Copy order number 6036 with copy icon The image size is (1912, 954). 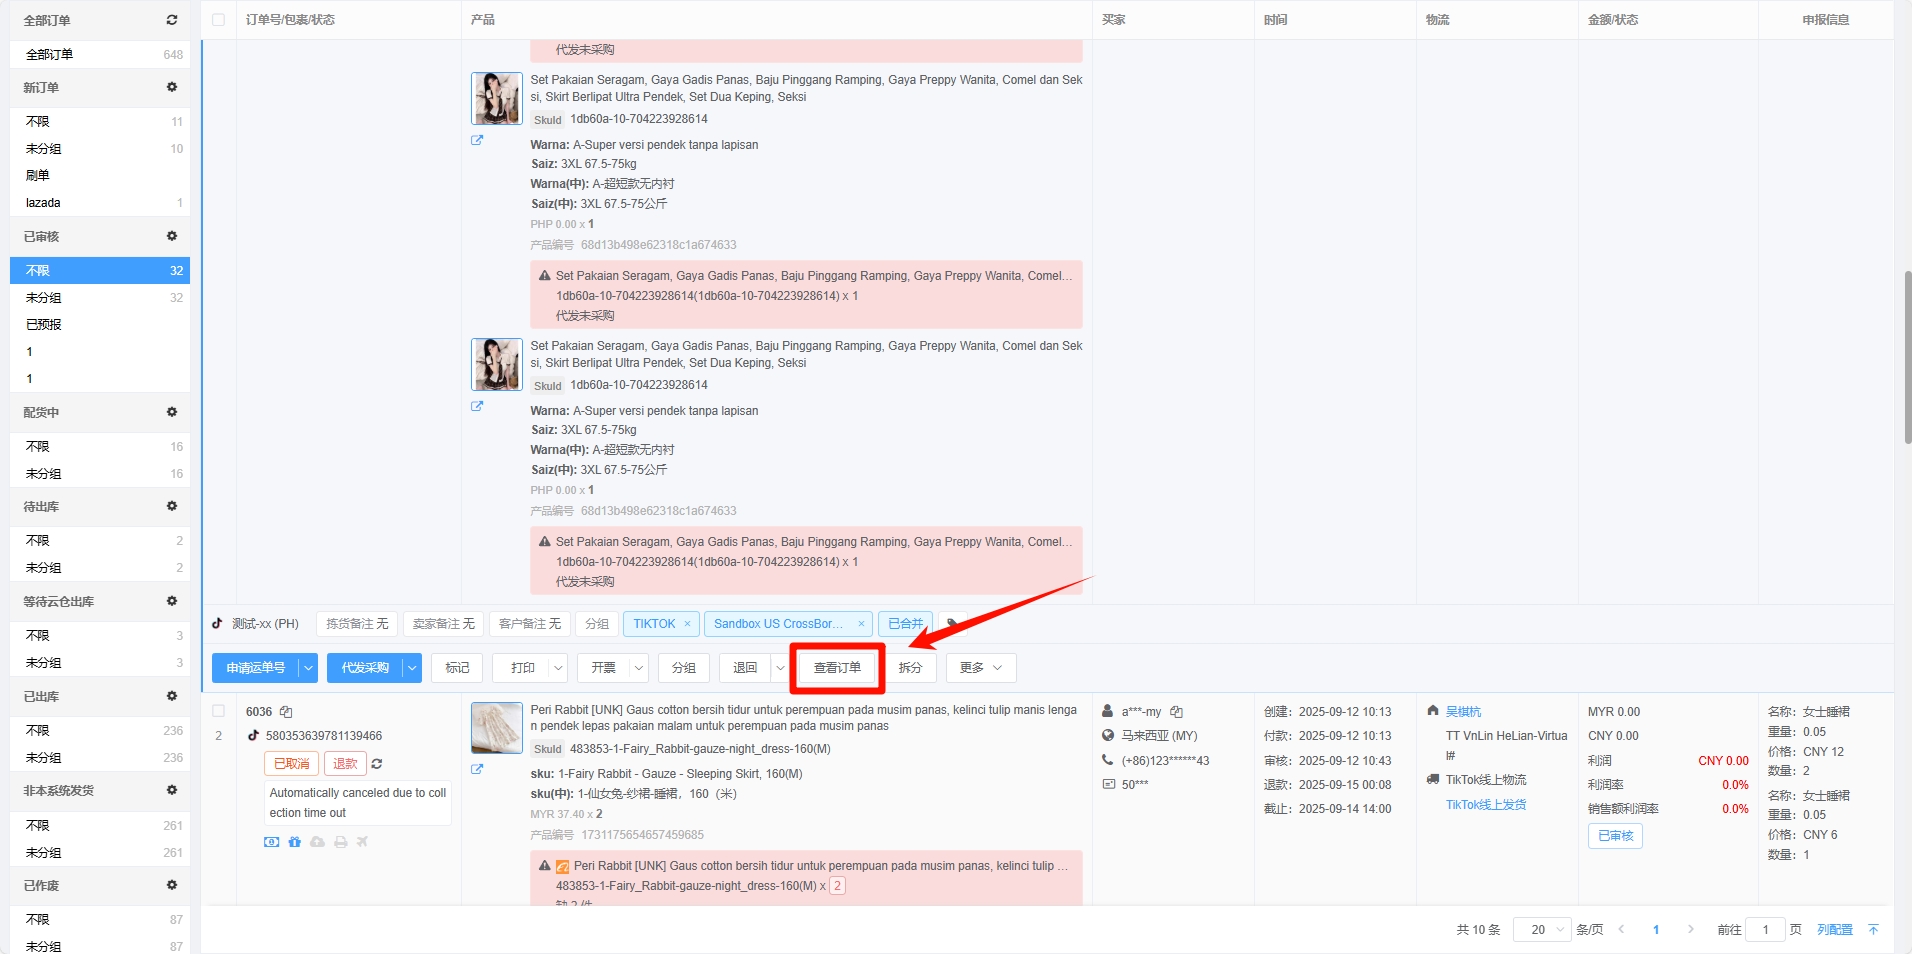coord(286,712)
